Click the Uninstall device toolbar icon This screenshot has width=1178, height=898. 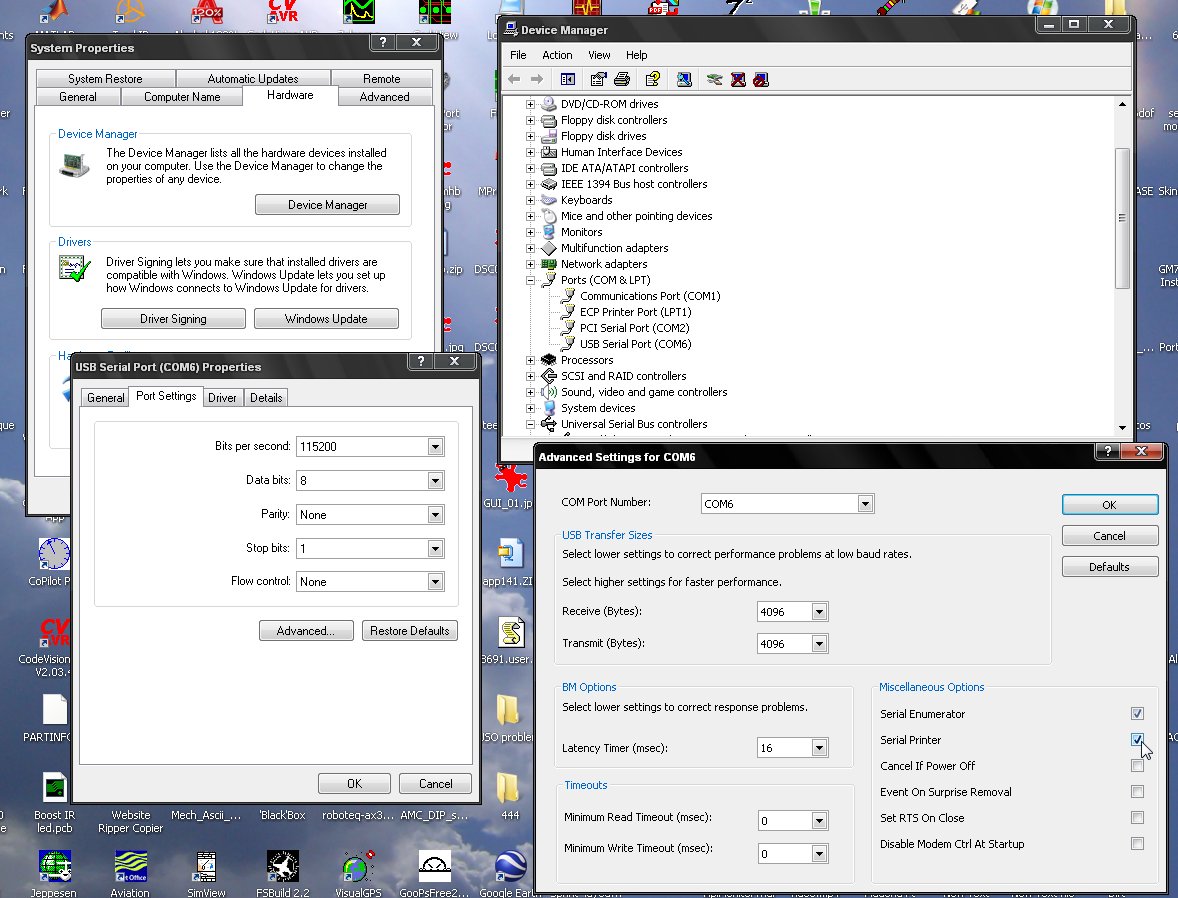tap(738, 79)
